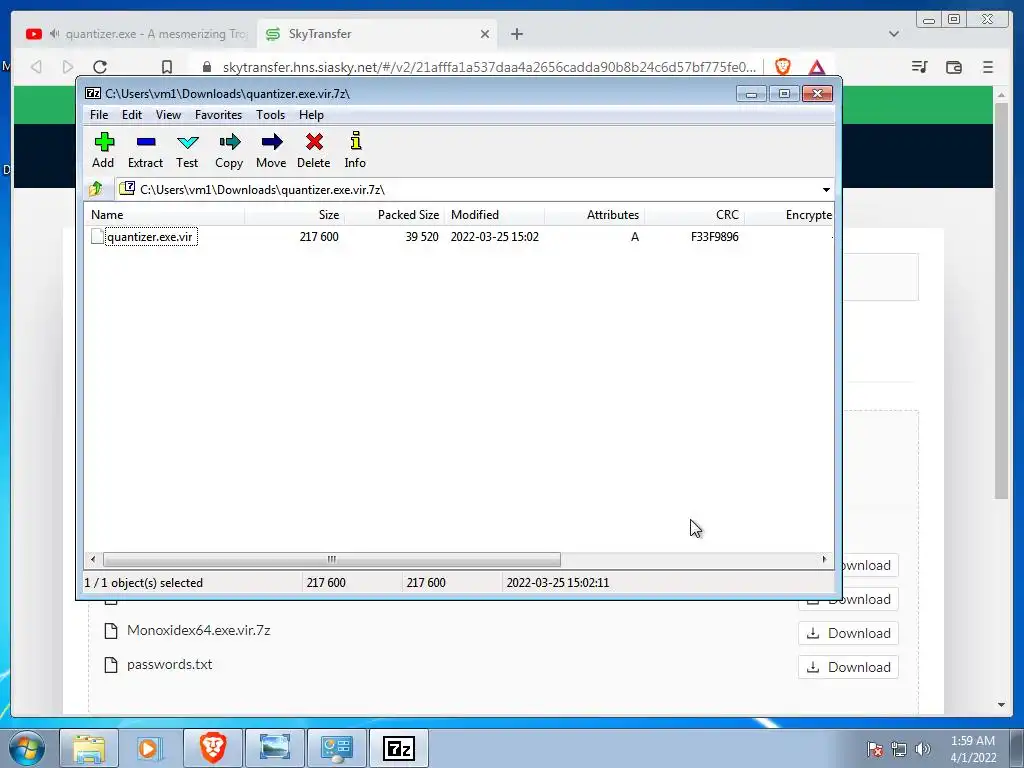Click the CRC value F33F9896

pyautogui.click(x=714, y=236)
